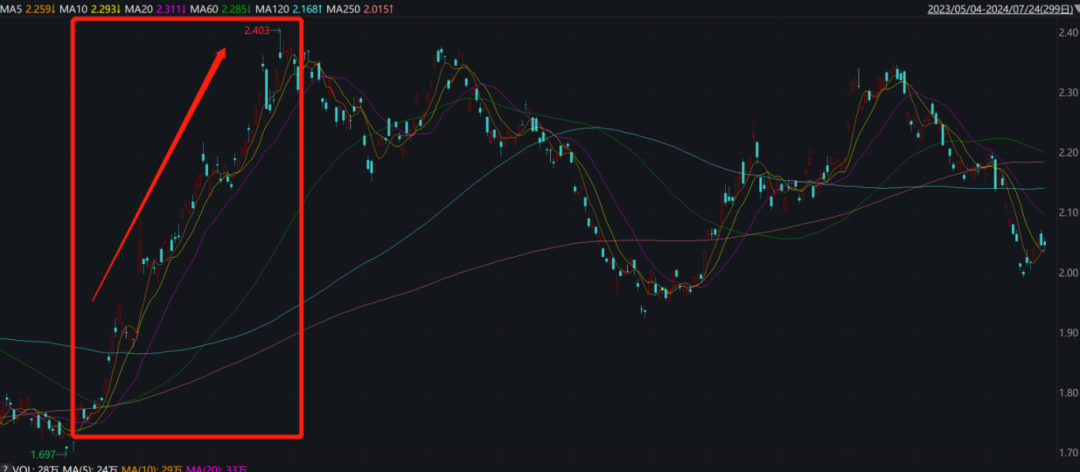Click the volume panel number icon
Image resolution: width=1080 pixels, height=472 pixels.
4,469
